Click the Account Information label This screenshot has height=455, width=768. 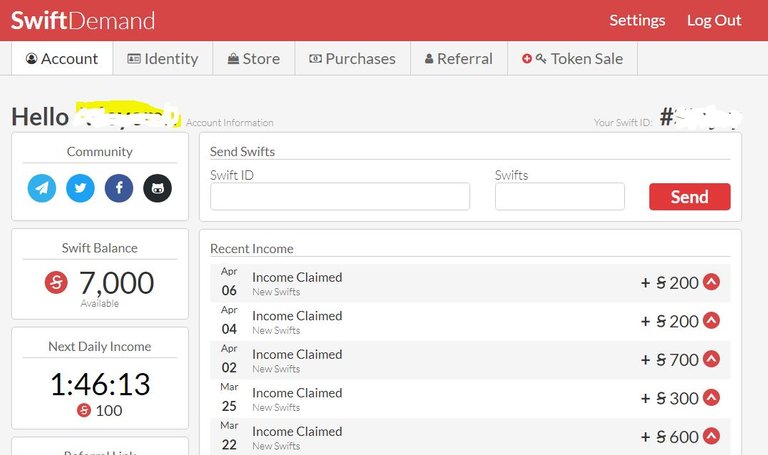pyautogui.click(x=230, y=122)
